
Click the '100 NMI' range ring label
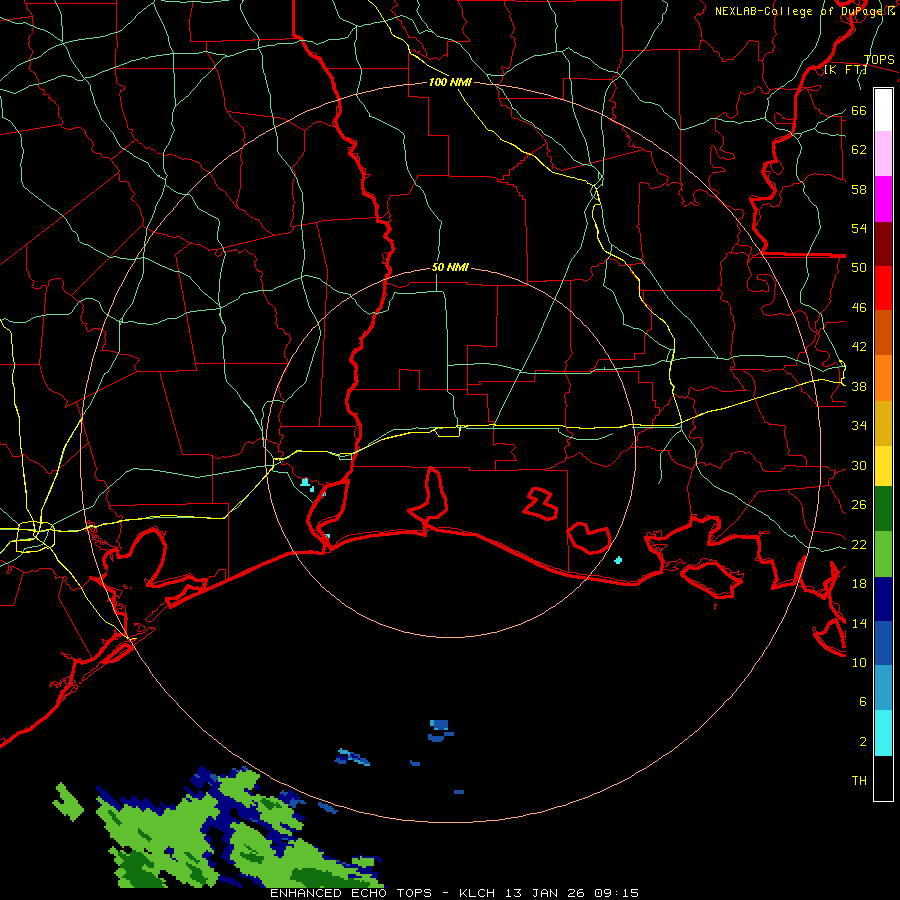[x=450, y=82]
